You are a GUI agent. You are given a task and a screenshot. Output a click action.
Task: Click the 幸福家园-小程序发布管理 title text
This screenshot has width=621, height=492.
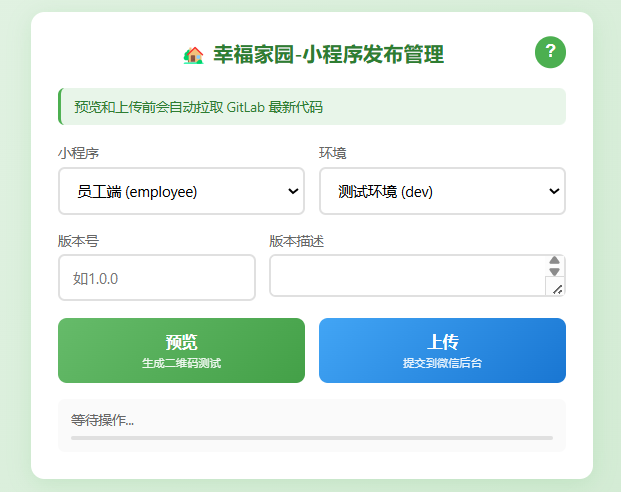point(328,55)
